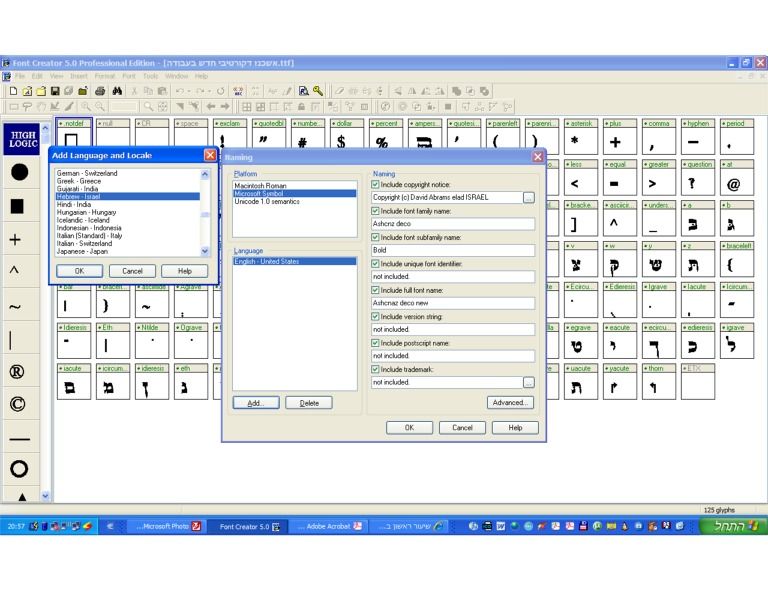Open the Window menu
The width and height of the screenshot is (768, 591).
click(x=177, y=76)
